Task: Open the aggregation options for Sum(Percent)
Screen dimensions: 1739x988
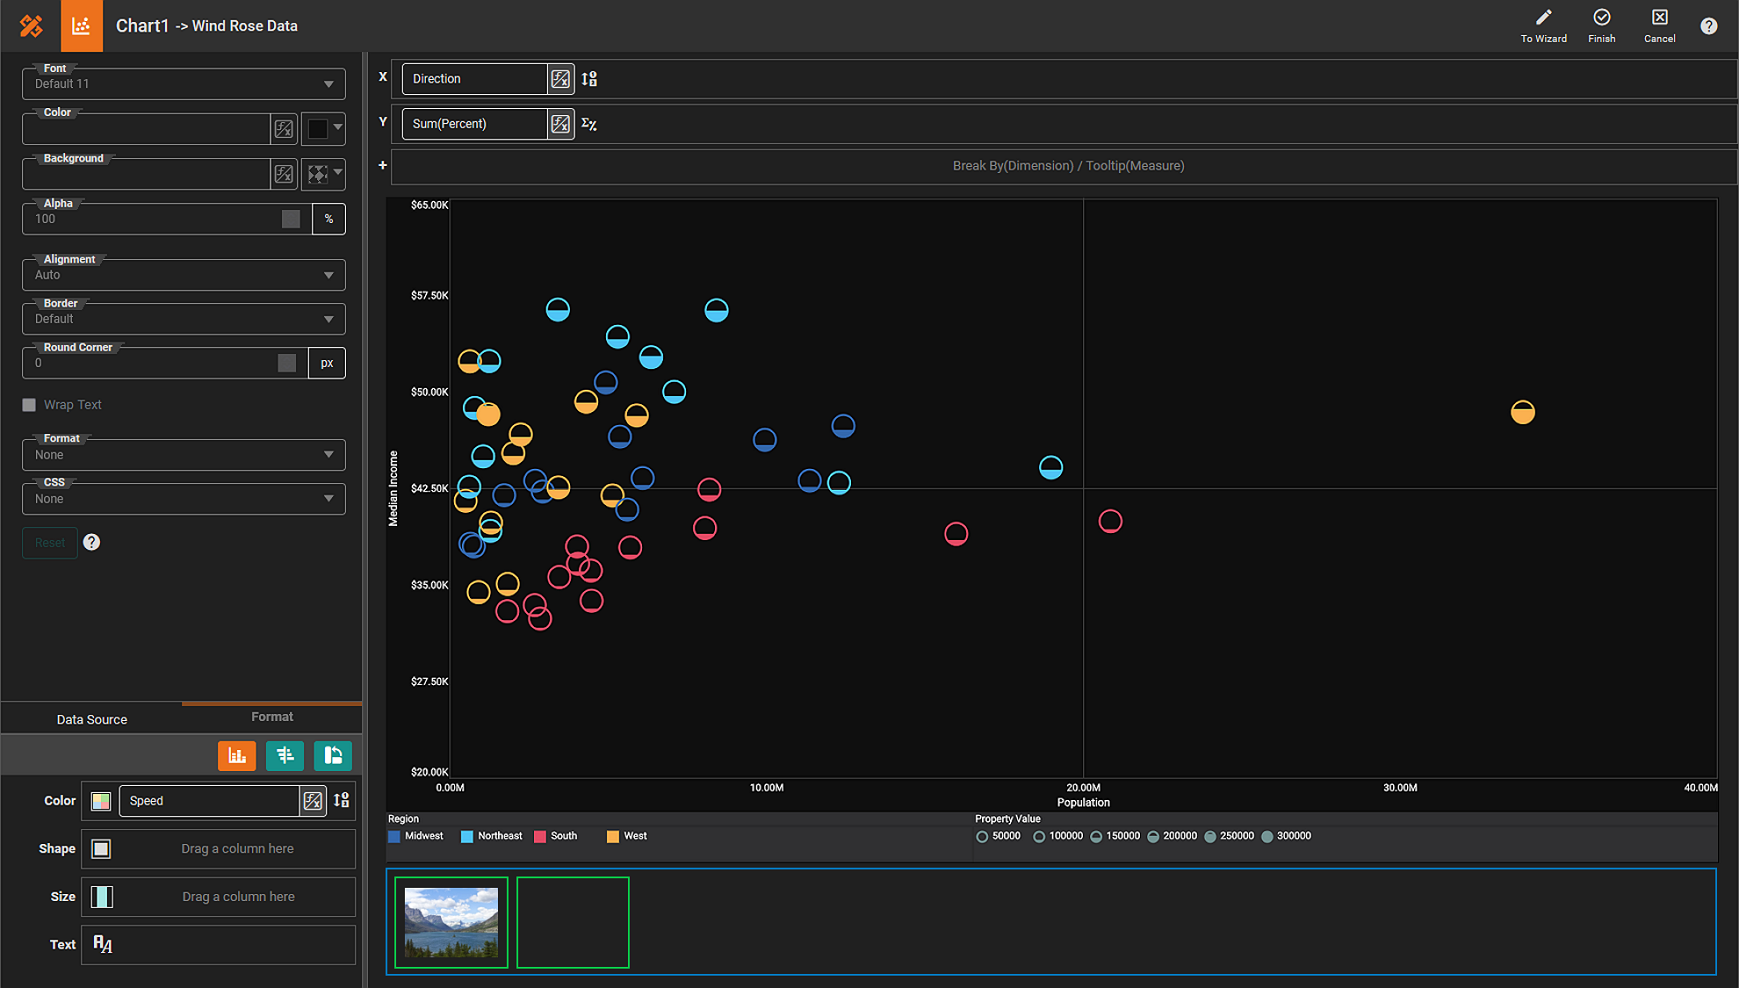Action: [x=589, y=124]
